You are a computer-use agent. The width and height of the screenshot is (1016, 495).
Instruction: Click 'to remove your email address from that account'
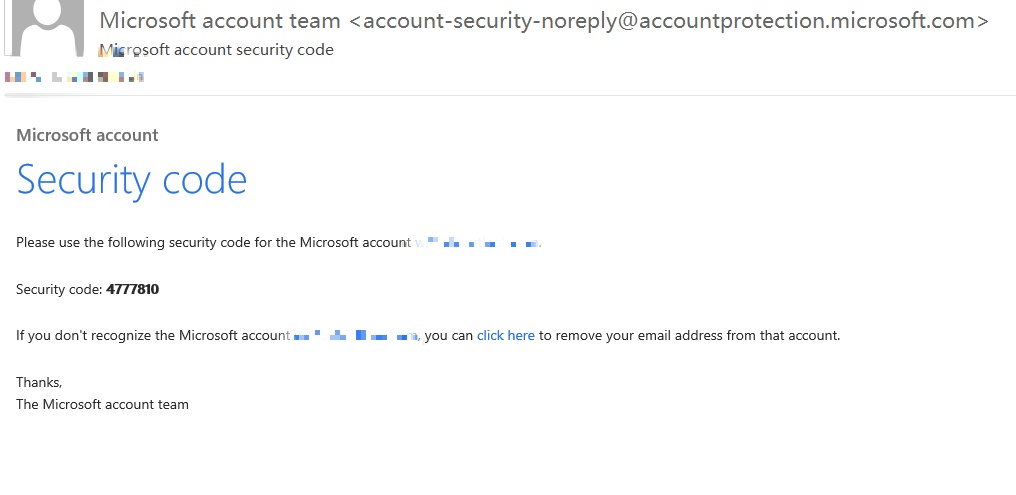[x=689, y=336]
